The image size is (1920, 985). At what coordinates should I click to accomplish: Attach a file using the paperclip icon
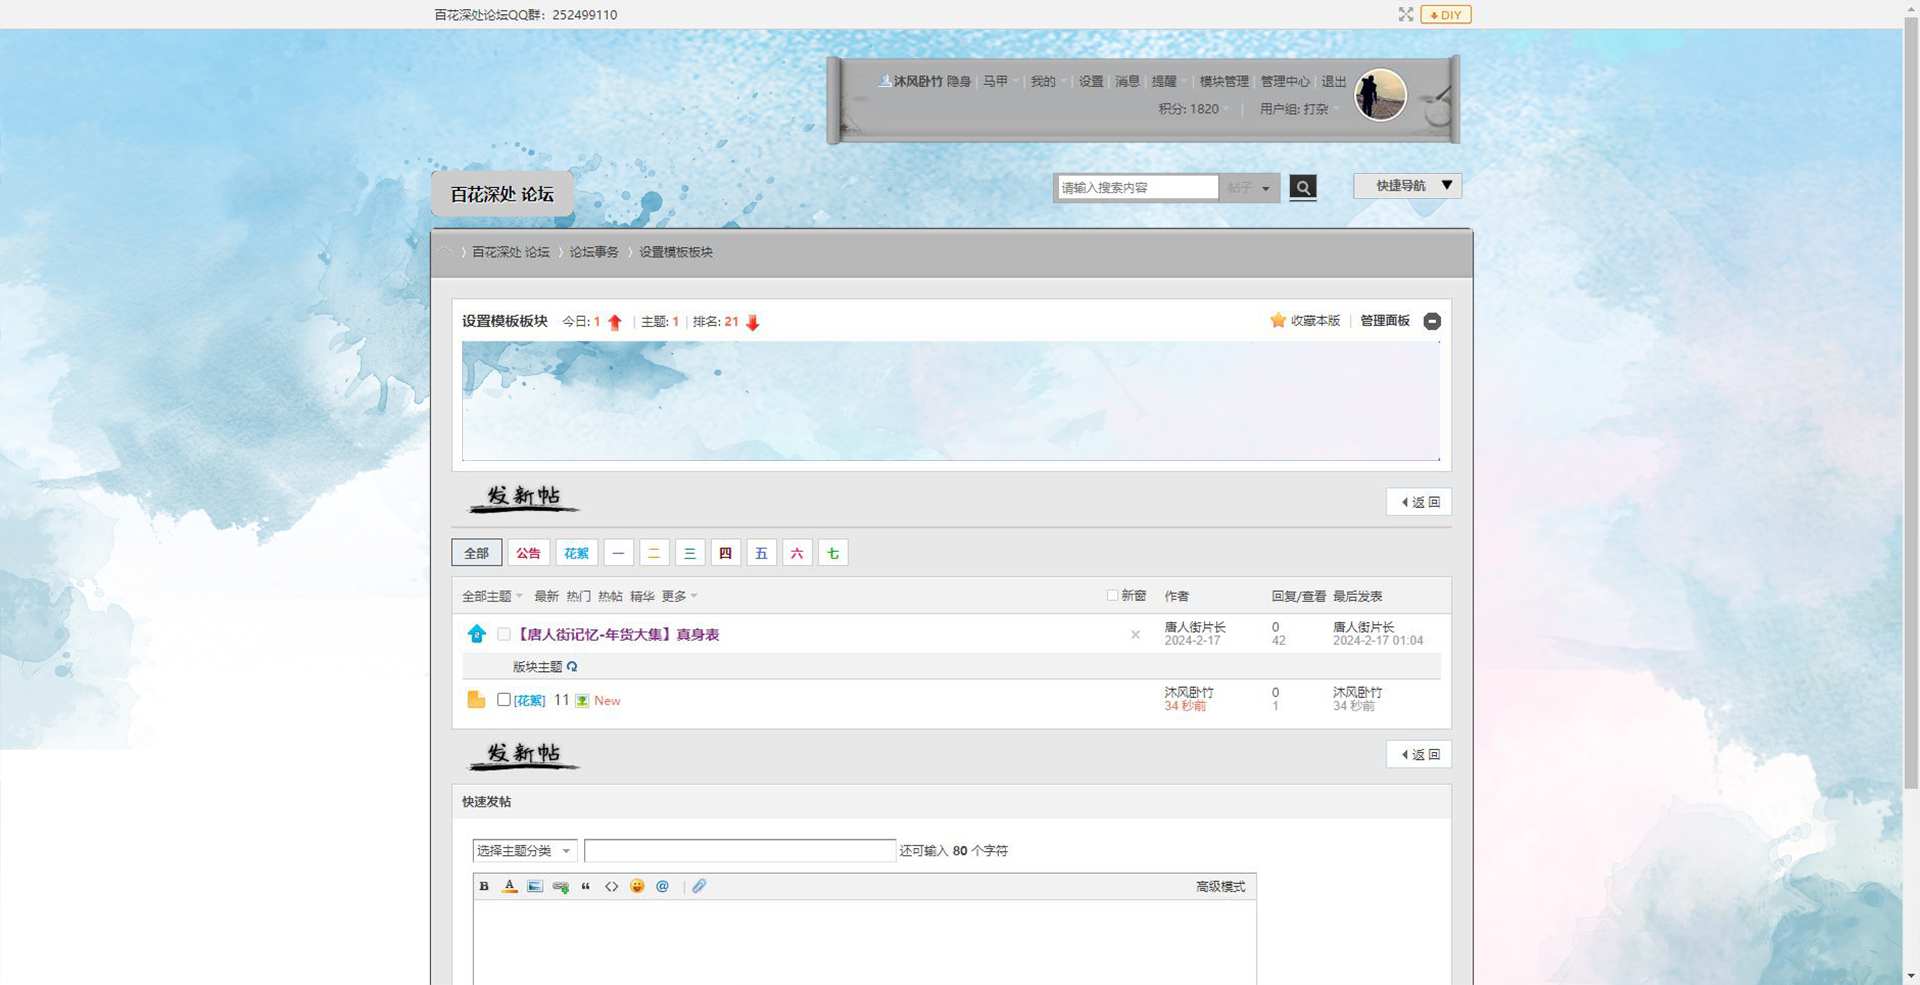coord(699,886)
